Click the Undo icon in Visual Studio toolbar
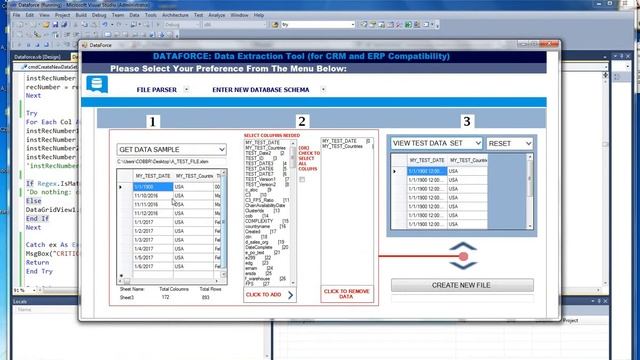The image size is (640, 360). point(105,25)
